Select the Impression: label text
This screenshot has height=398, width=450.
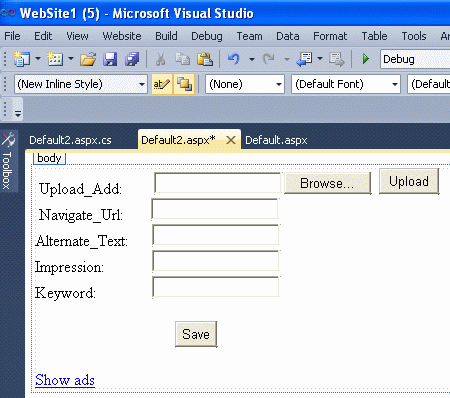[70, 267]
